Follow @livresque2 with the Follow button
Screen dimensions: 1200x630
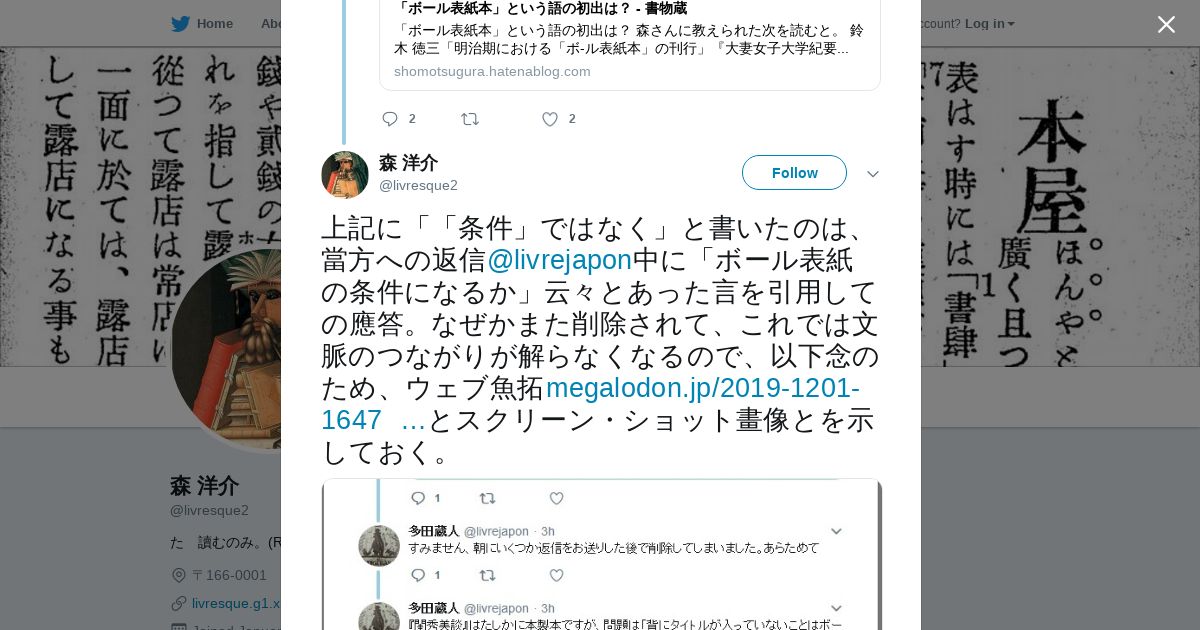coord(794,173)
